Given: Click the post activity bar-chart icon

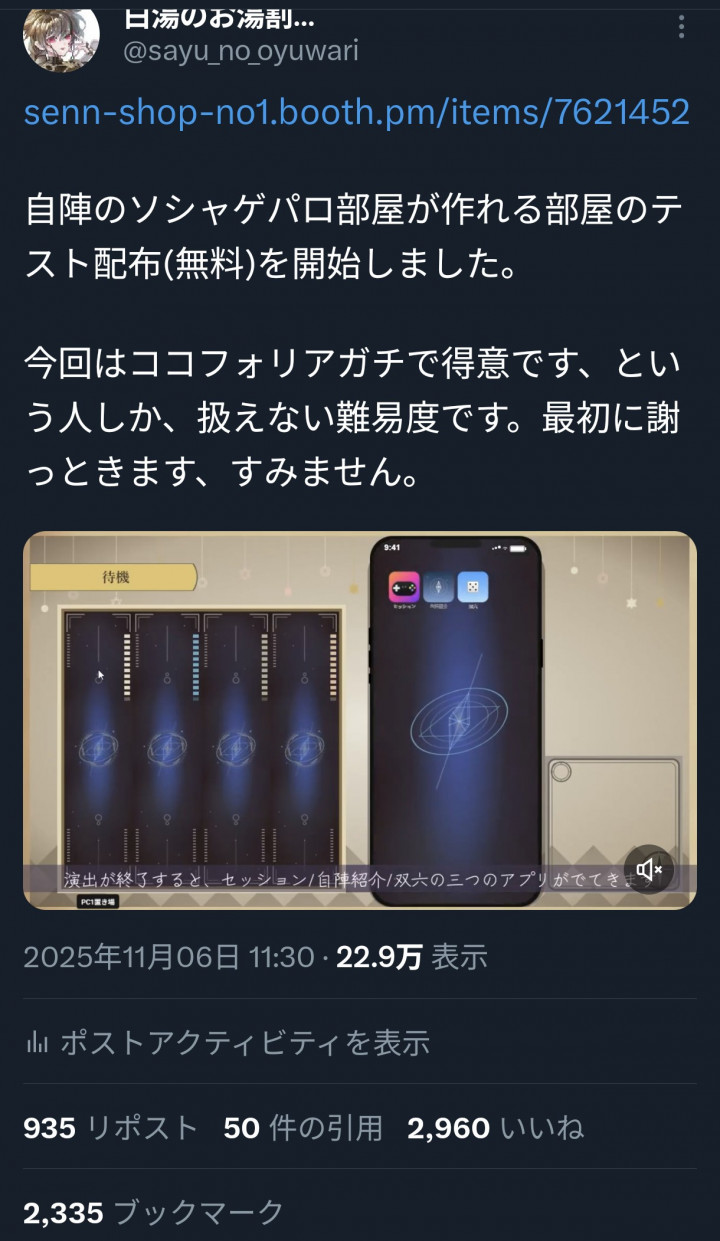Looking at the screenshot, I should pos(37,1043).
